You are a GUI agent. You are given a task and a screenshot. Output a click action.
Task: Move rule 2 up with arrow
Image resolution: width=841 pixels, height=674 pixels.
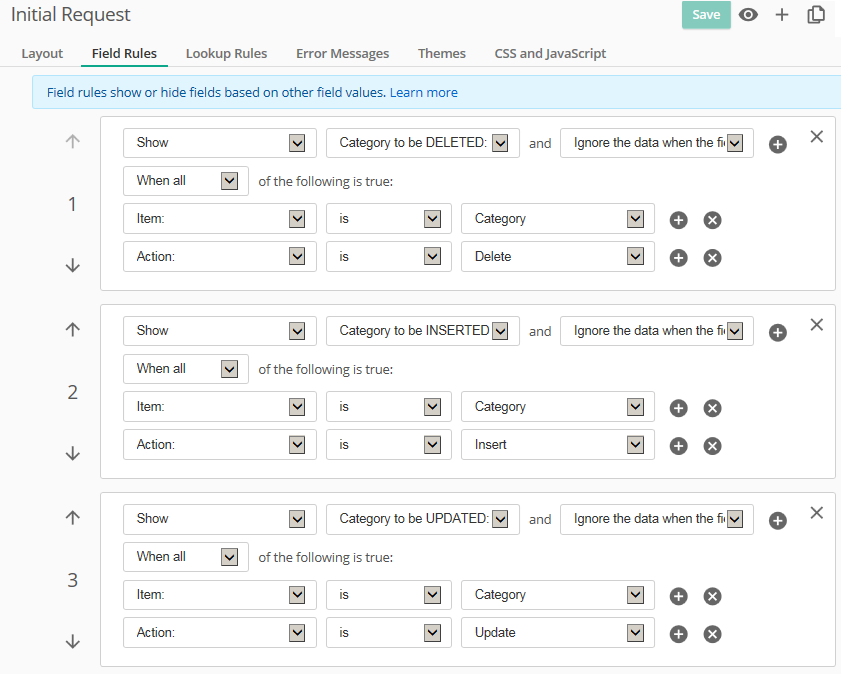(x=72, y=330)
